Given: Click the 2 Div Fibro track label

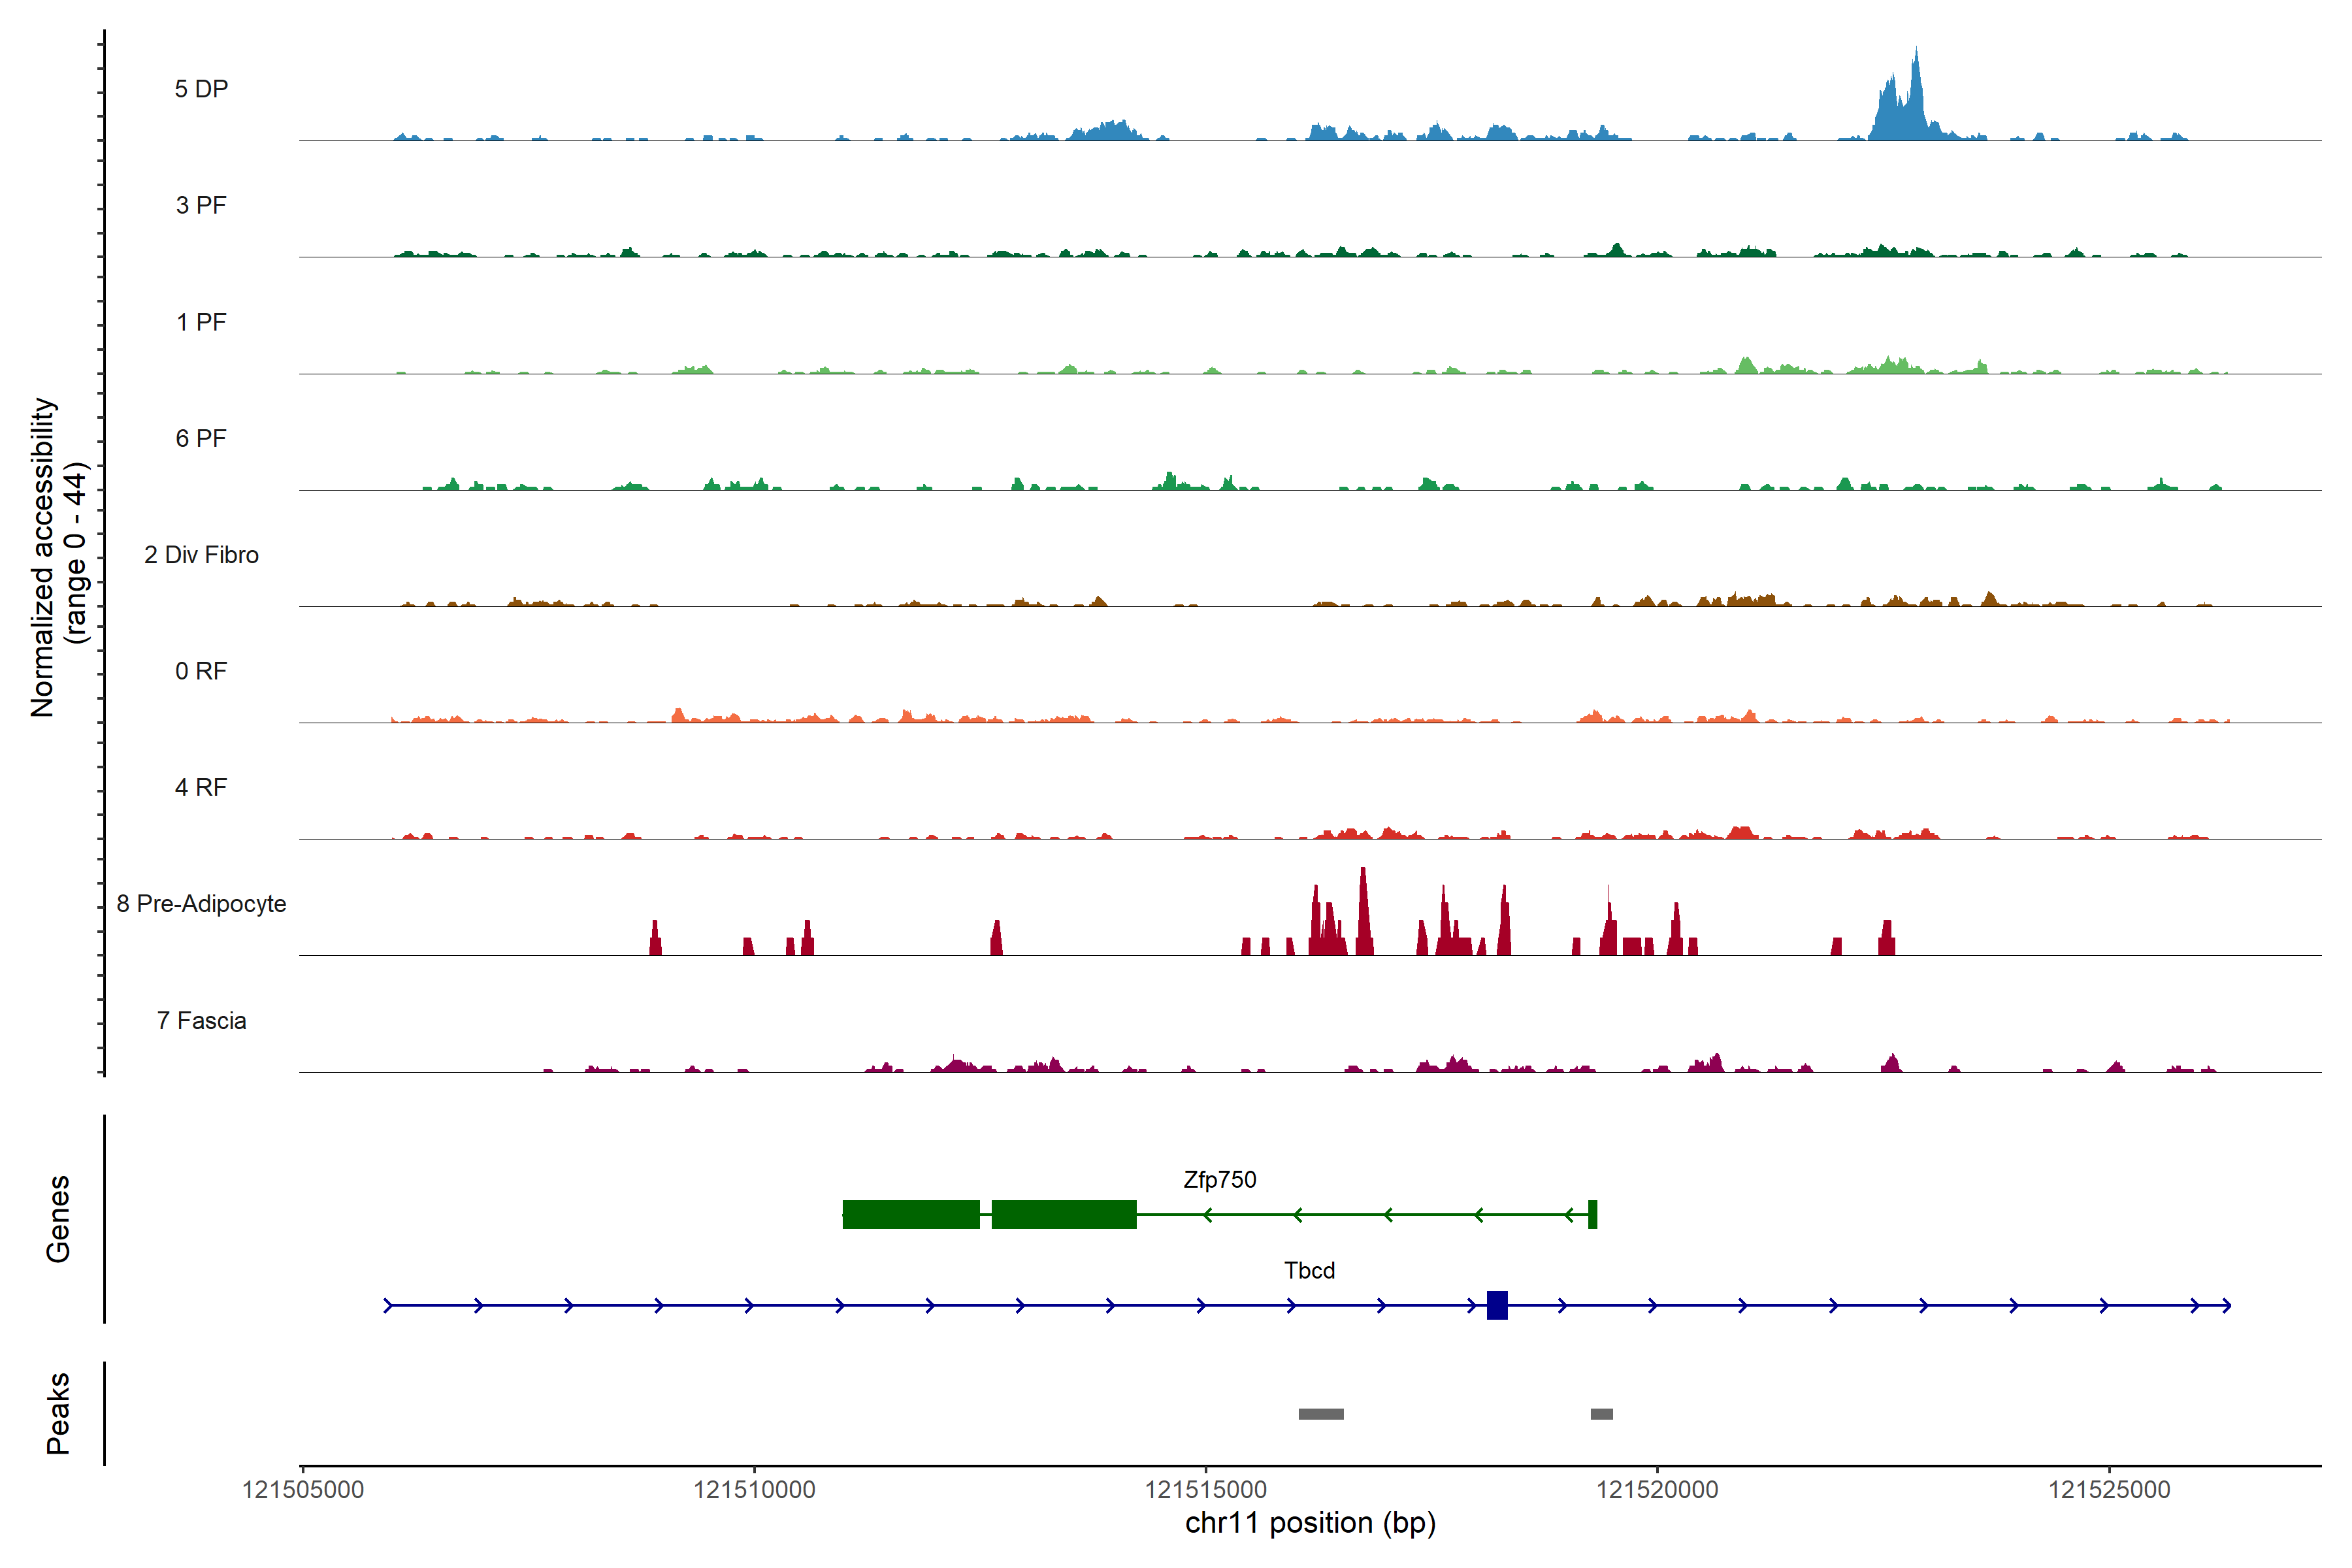Looking at the screenshot, I should [201, 555].
